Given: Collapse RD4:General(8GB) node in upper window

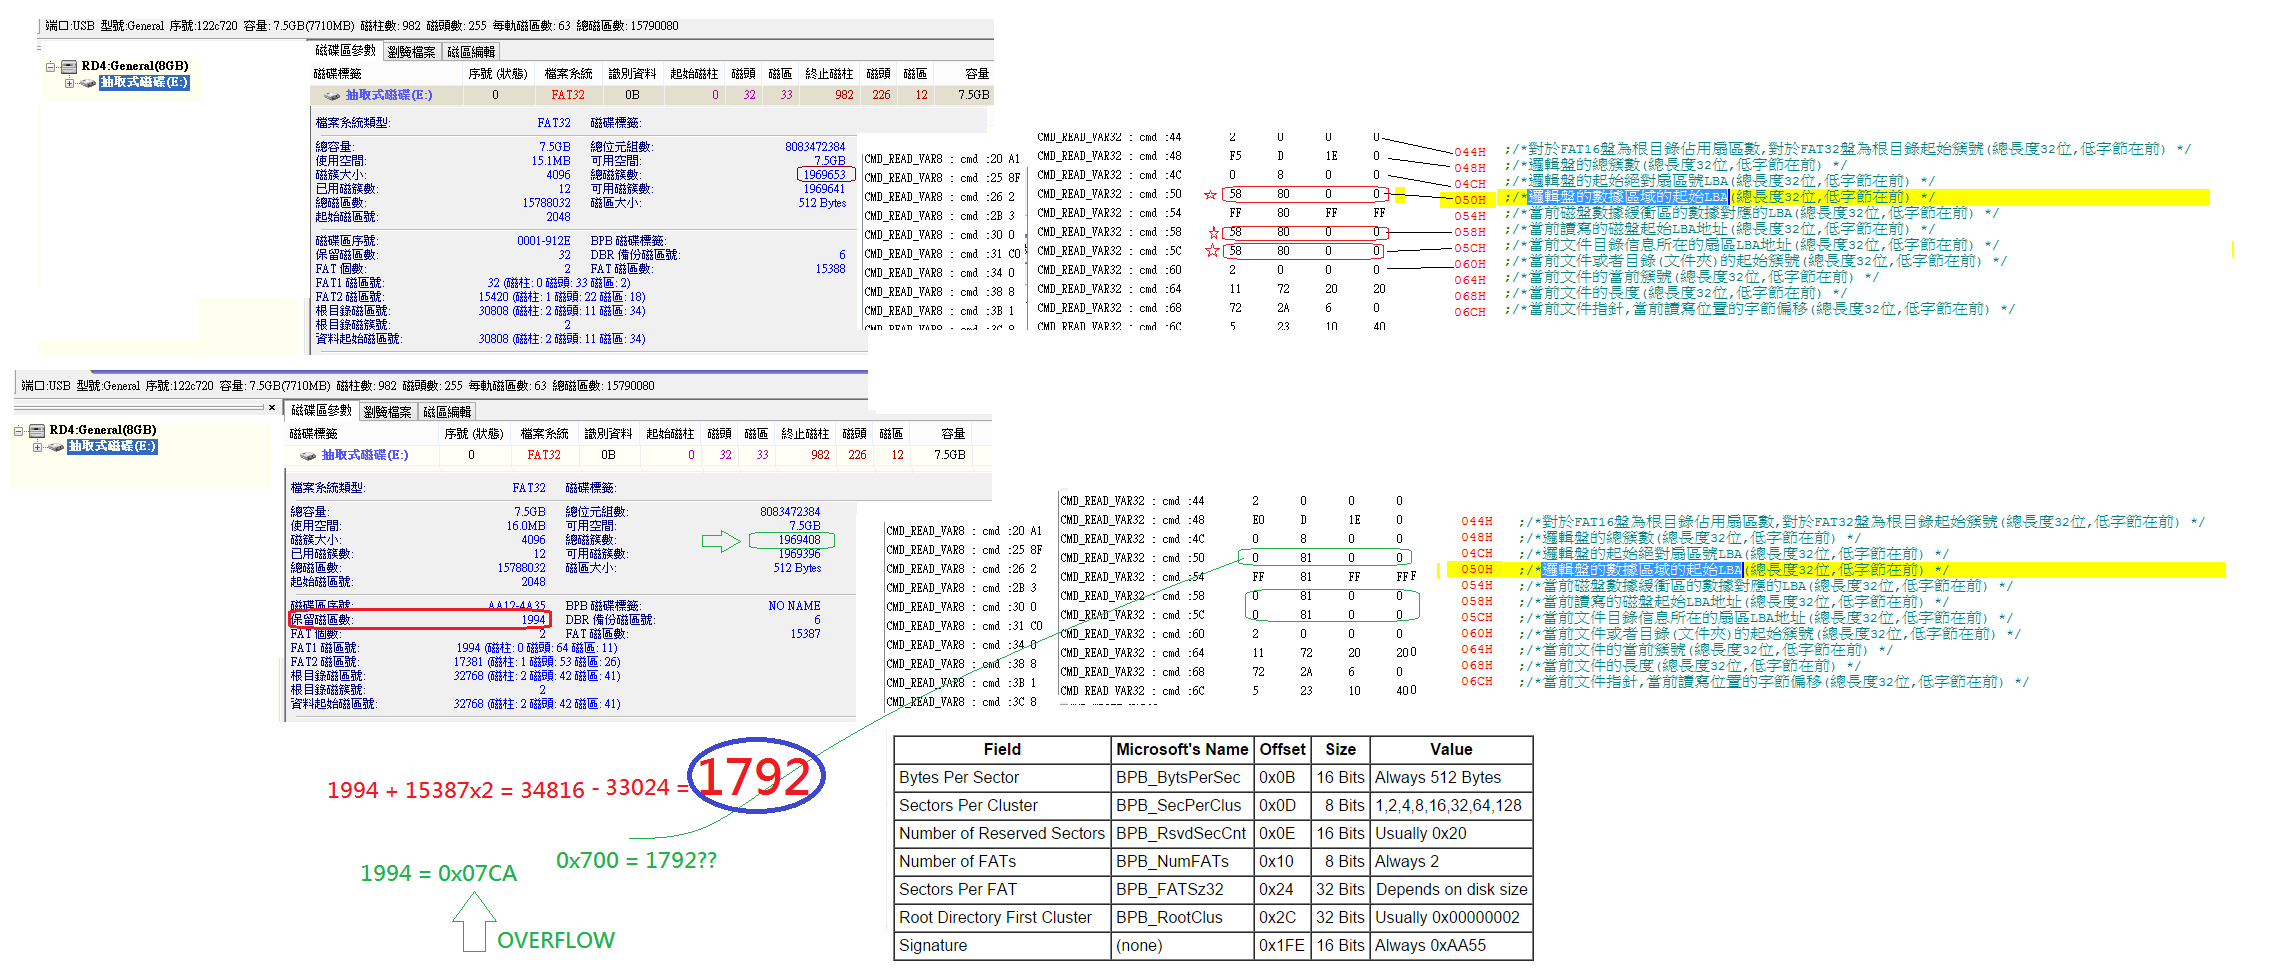Looking at the screenshot, I should (x=50, y=67).
